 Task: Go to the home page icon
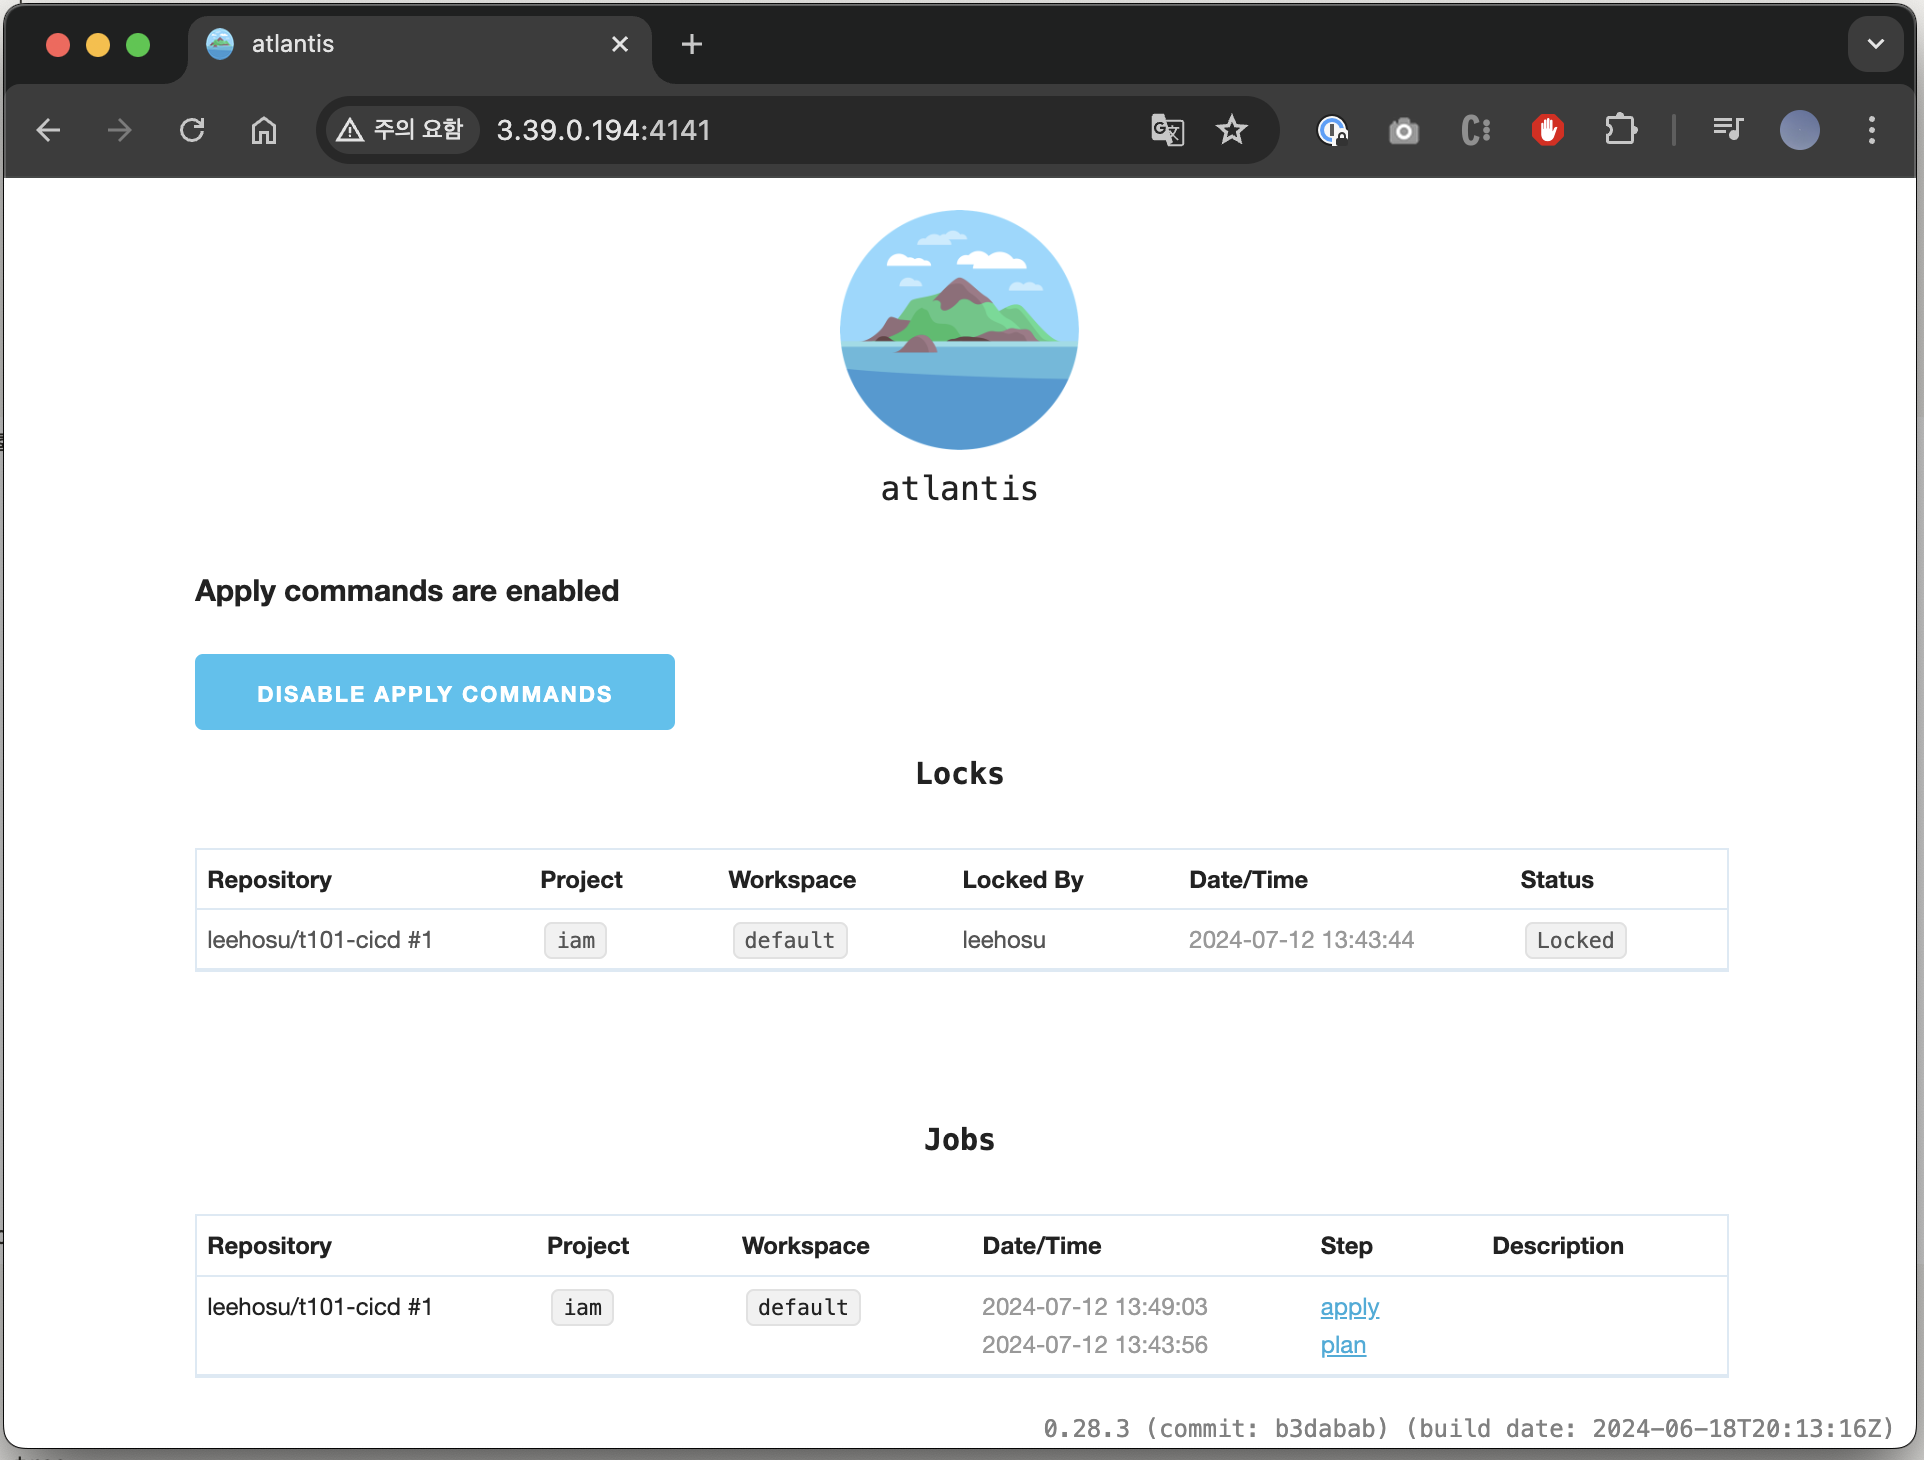pos(264,130)
